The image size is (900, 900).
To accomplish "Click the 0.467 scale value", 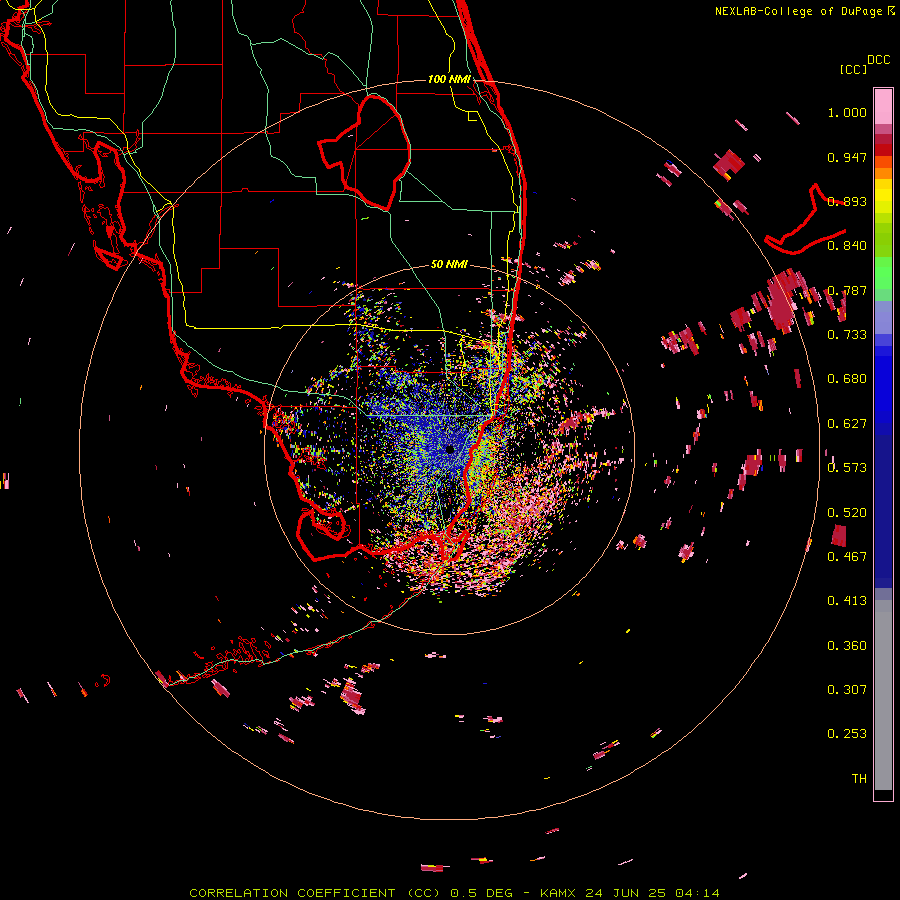I will click(x=847, y=557).
